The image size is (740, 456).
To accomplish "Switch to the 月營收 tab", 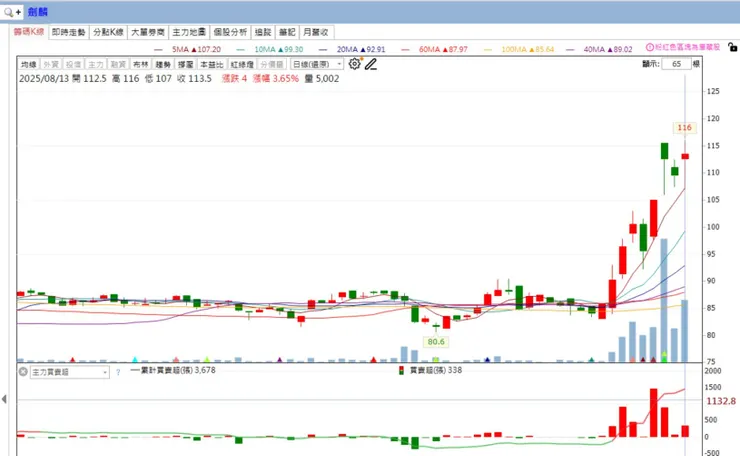I will [x=316, y=32].
